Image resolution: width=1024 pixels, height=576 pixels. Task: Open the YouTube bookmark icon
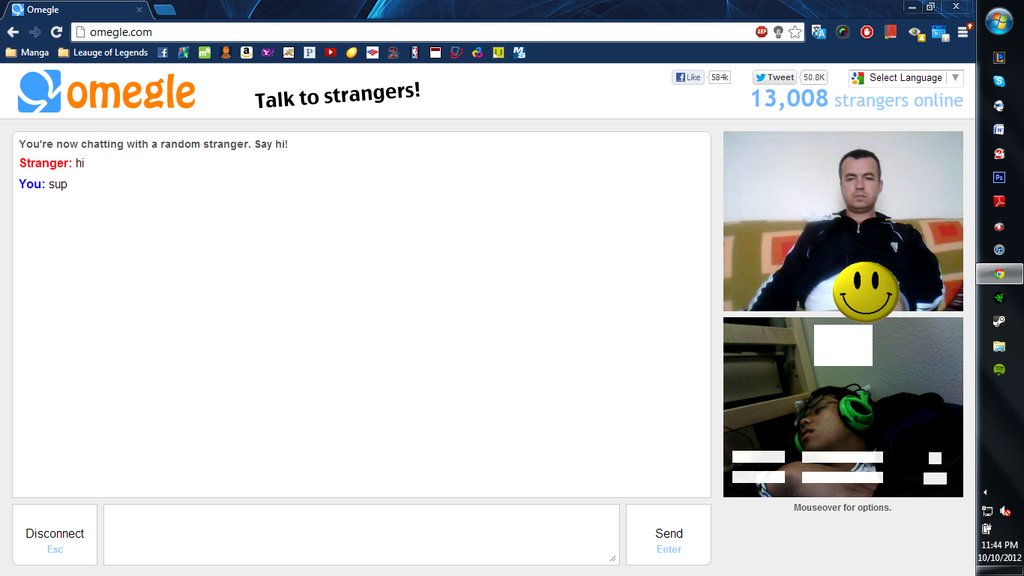(x=330, y=52)
